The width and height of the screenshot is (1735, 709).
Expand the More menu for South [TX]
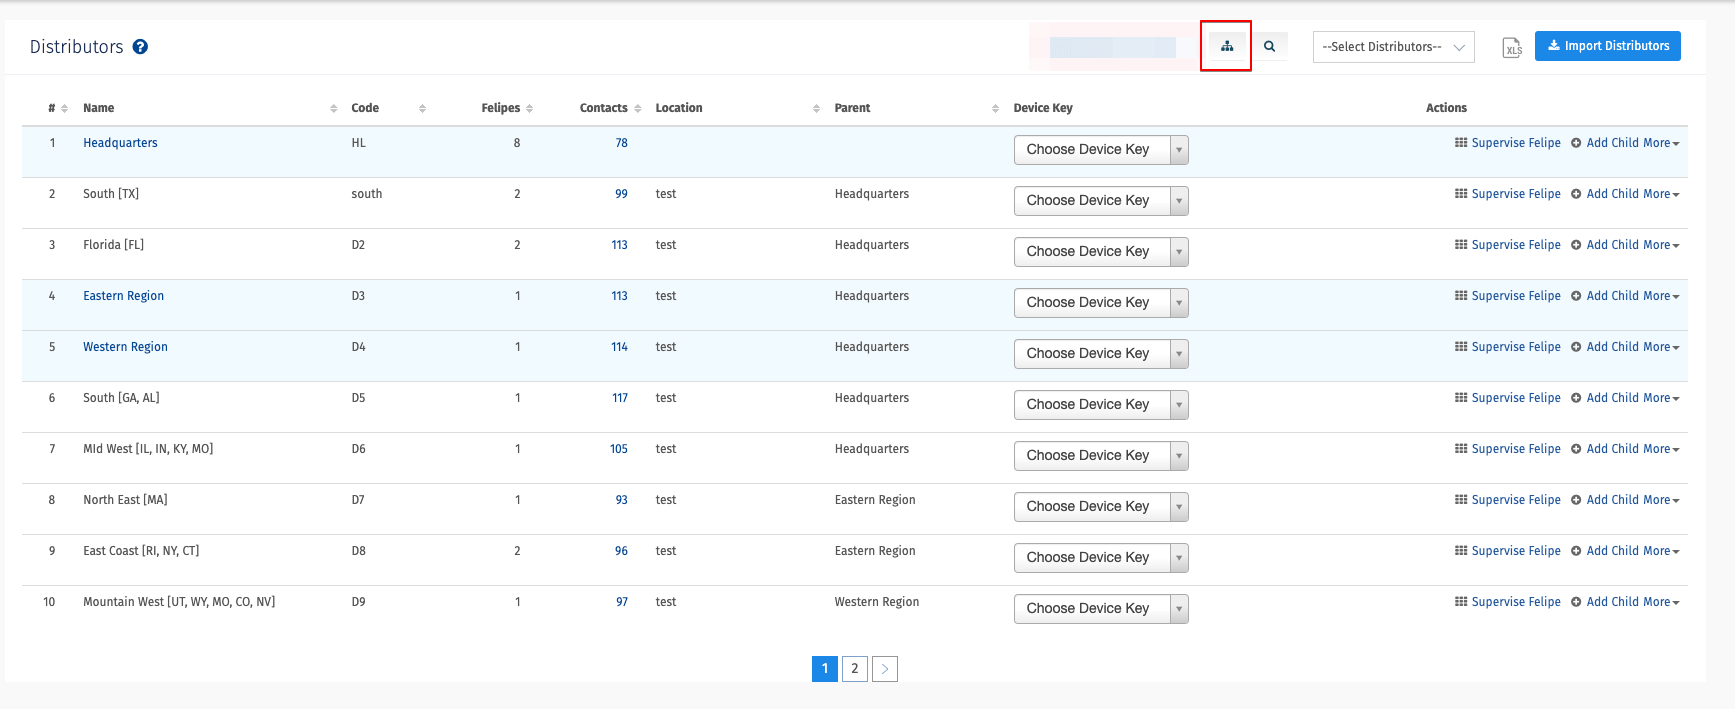click(x=1661, y=194)
